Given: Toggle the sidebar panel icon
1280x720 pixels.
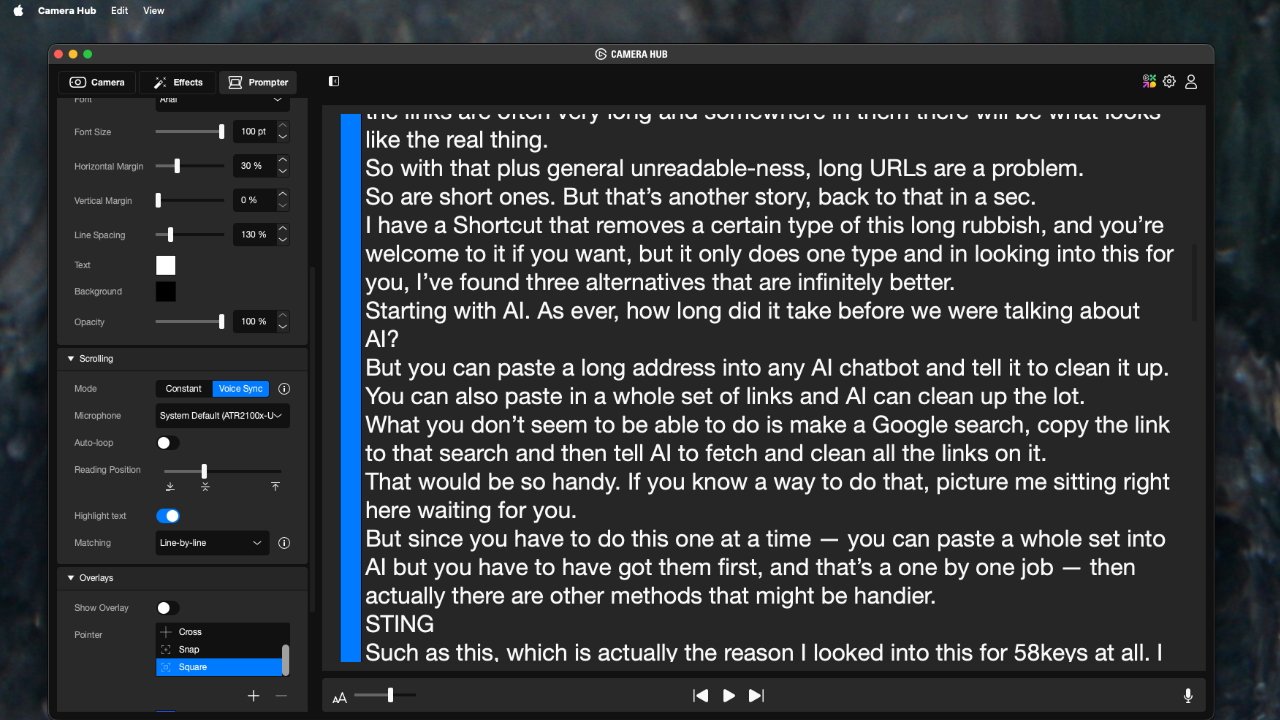Looking at the screenshot, I should click(334, 82).
